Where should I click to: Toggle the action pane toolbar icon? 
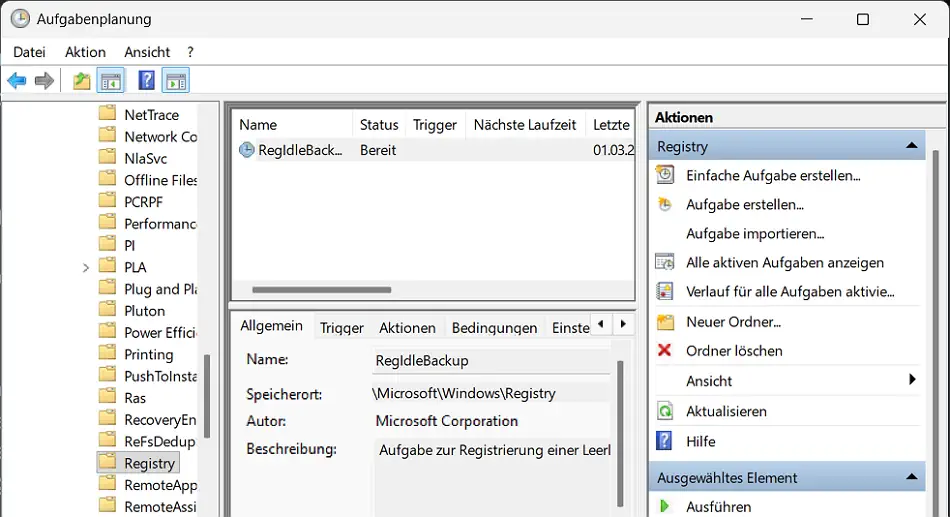(176, 81)
